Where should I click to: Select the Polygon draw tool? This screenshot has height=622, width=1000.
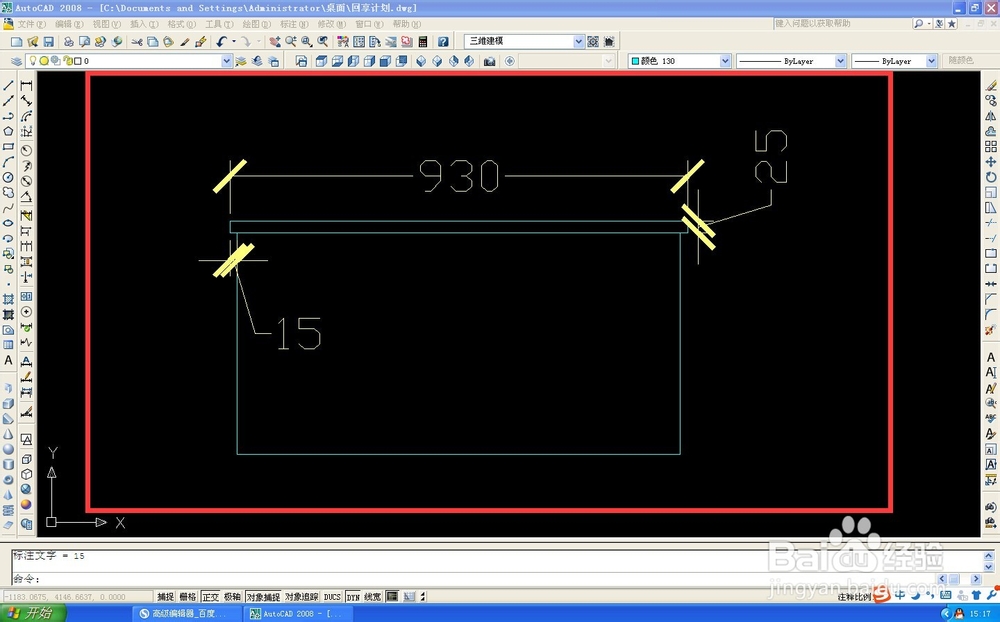pos(8,131)
